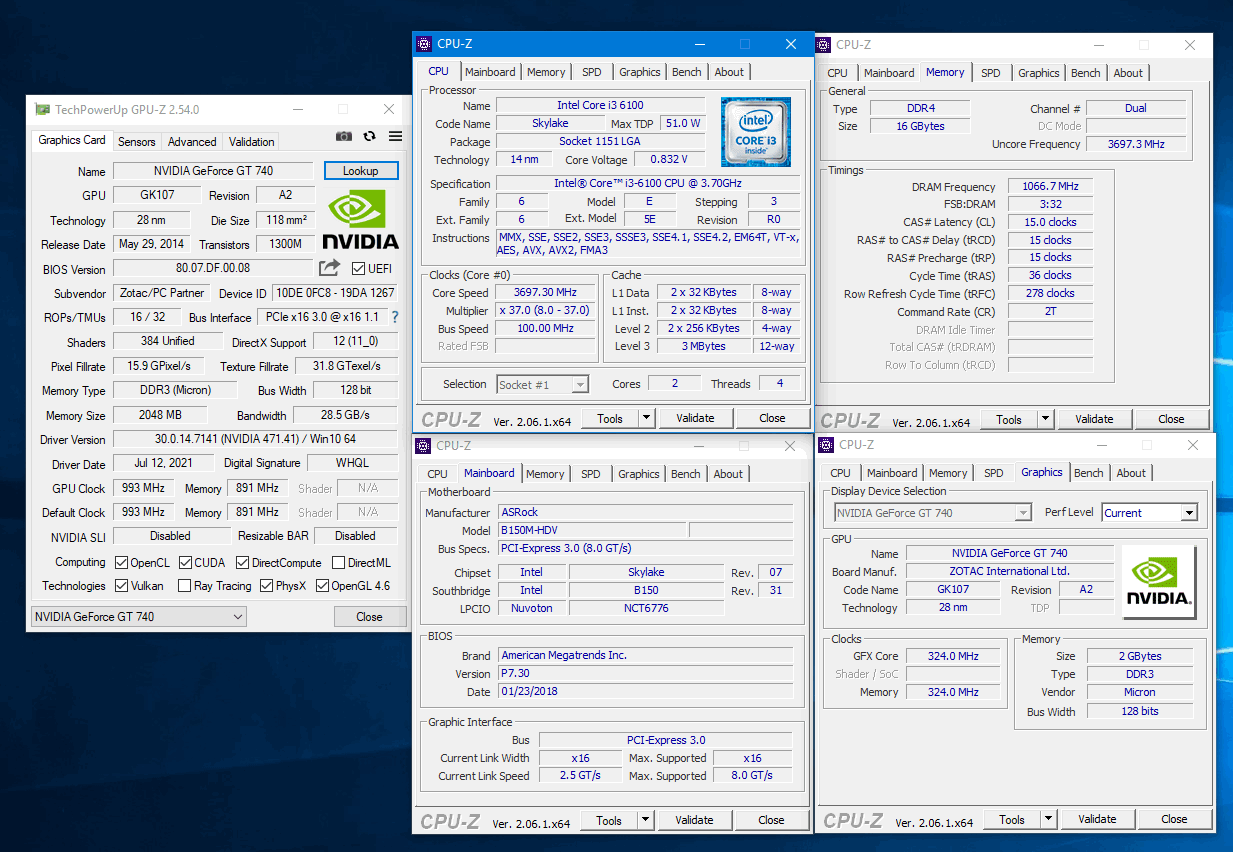The height and width of the screenshot is (852, 1233).
Task: Select the Validation tab in GPU-Z
Action: pos(251,142)
